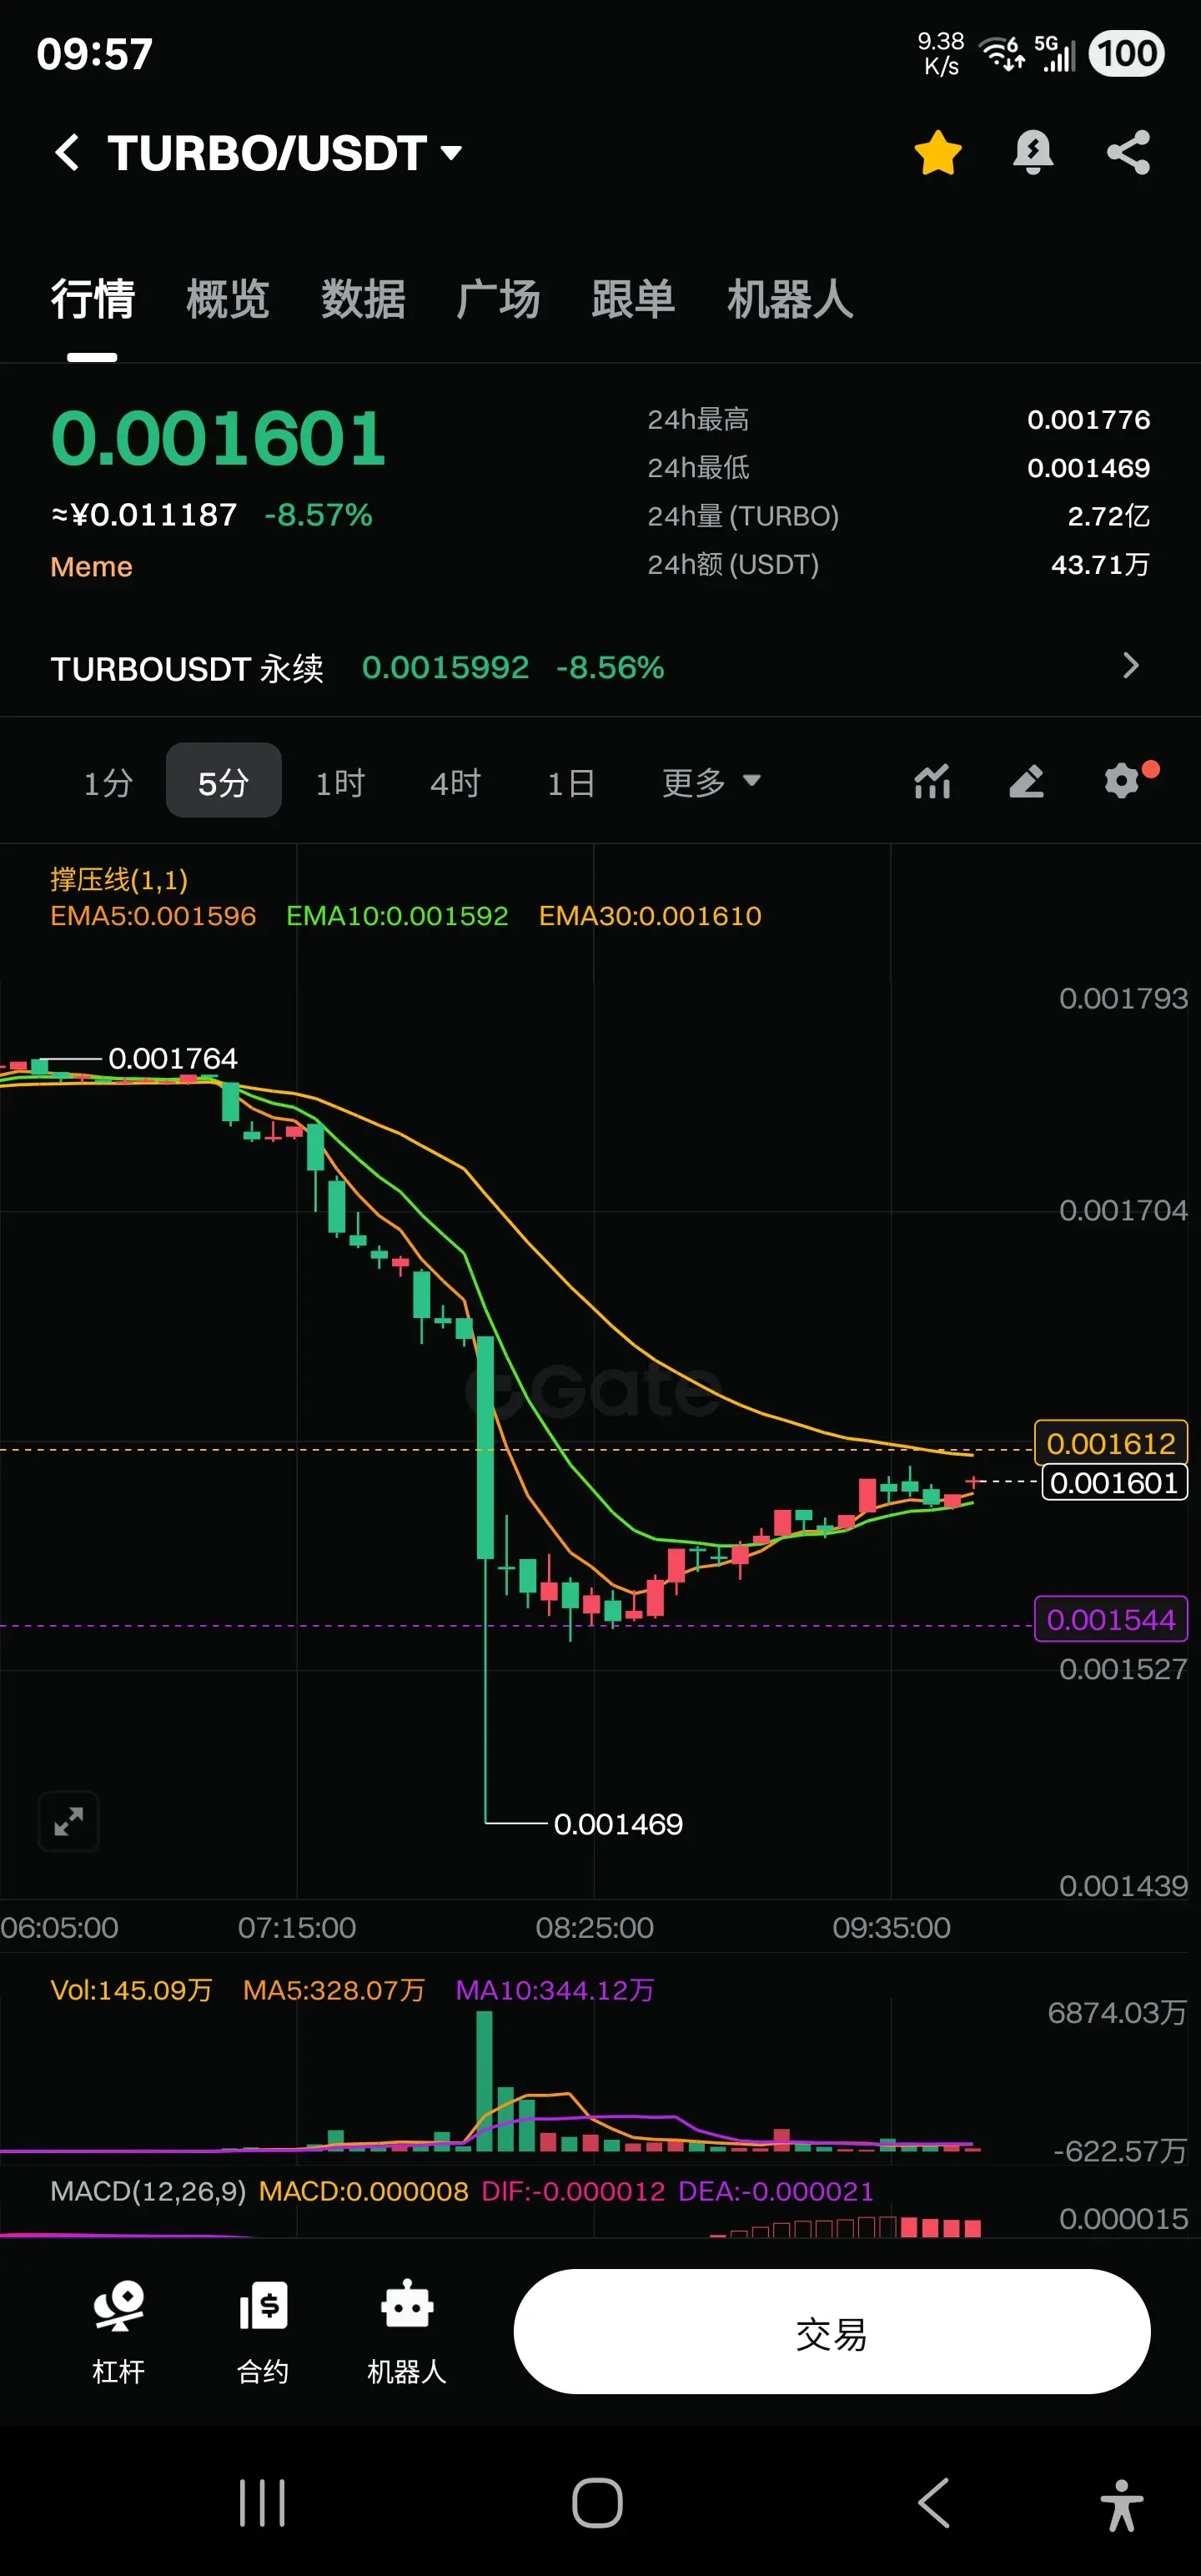The image size is (1201, 2576).
Task: Open Android recent apps button
Action: pos(262,2503)
